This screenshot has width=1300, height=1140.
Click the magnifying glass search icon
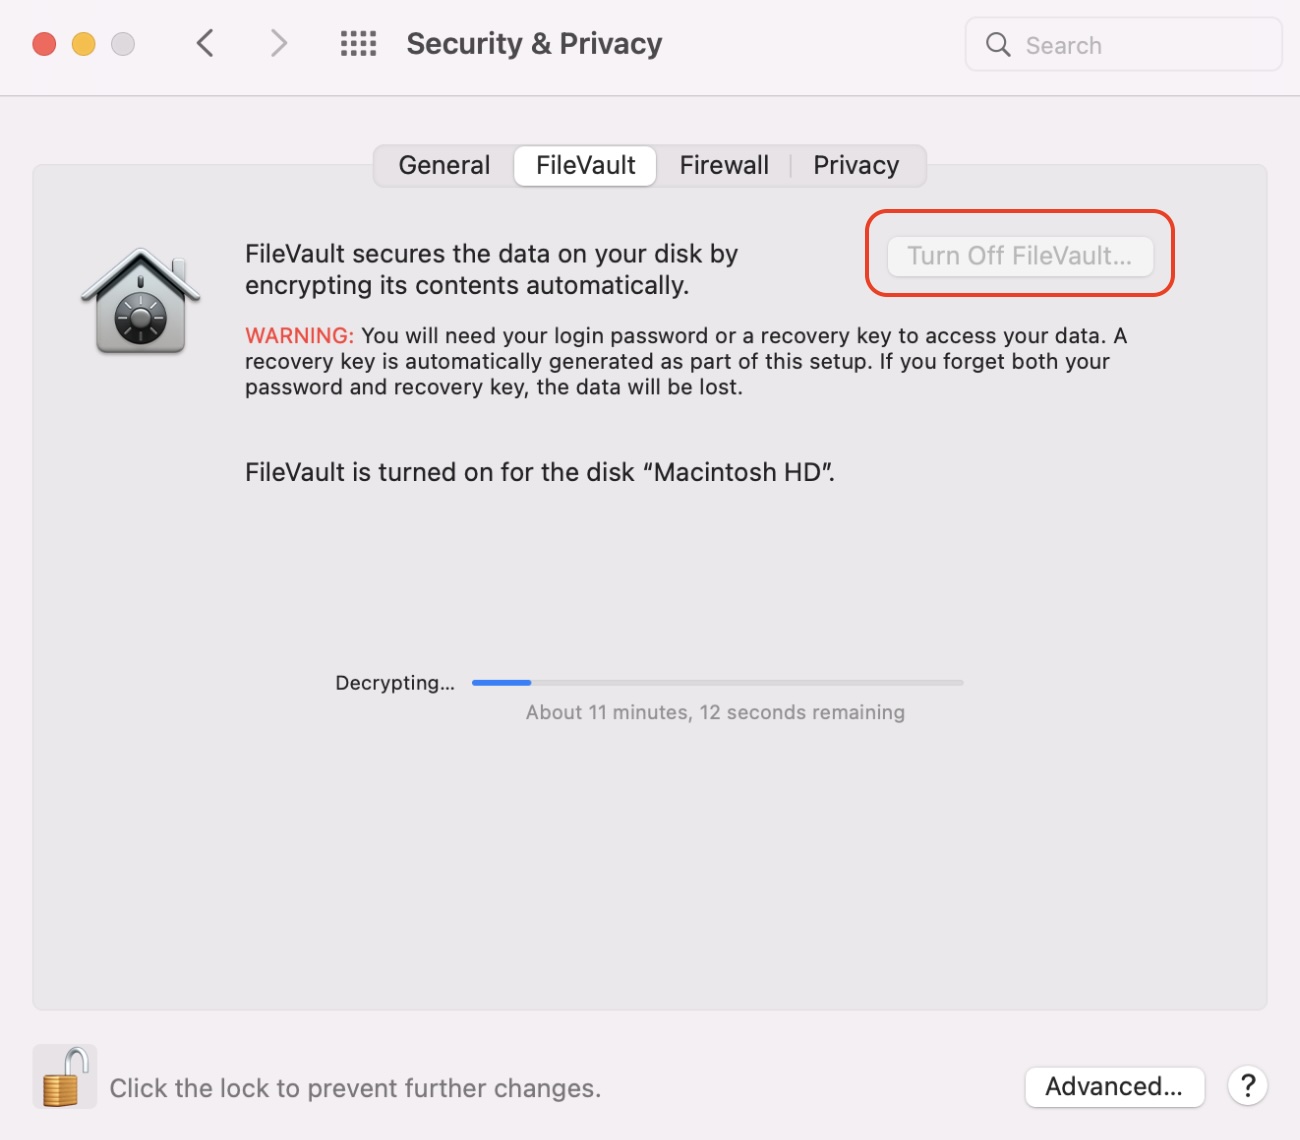click(x=997, y=44)
